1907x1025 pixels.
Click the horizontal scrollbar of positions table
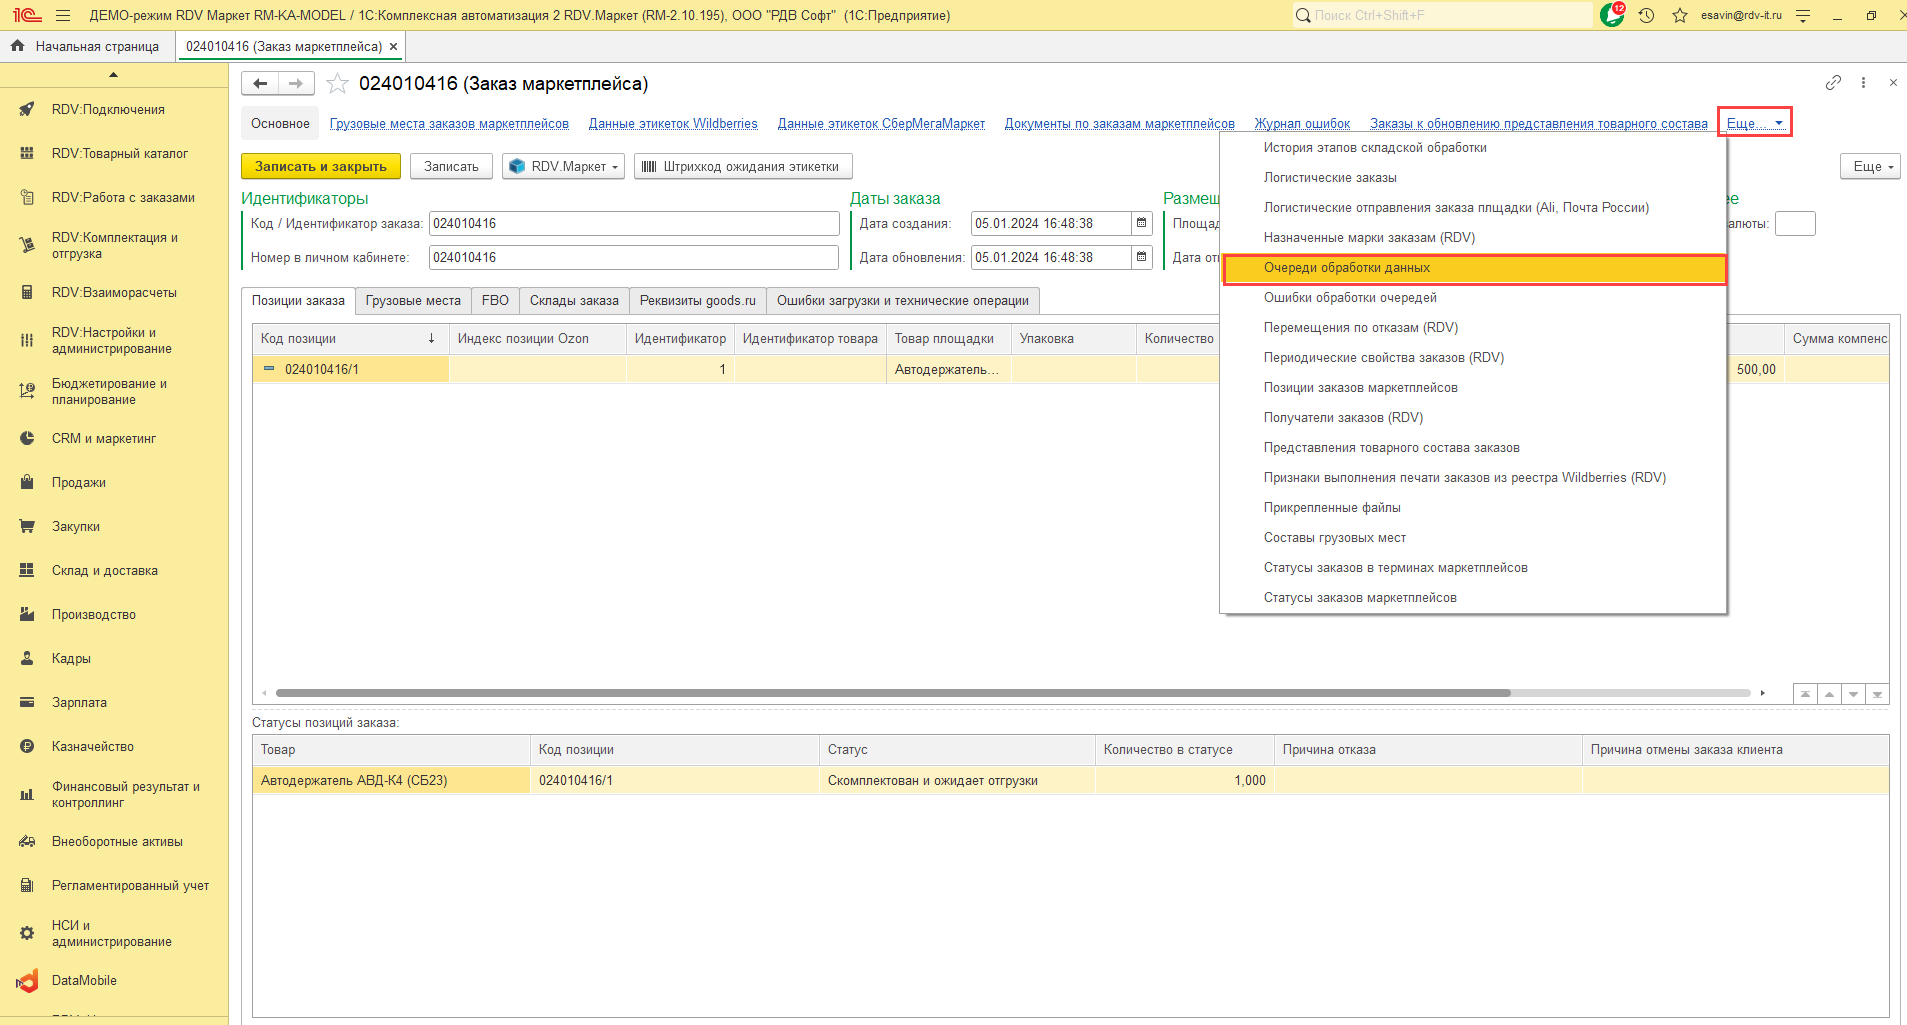[x=892, y=693]
